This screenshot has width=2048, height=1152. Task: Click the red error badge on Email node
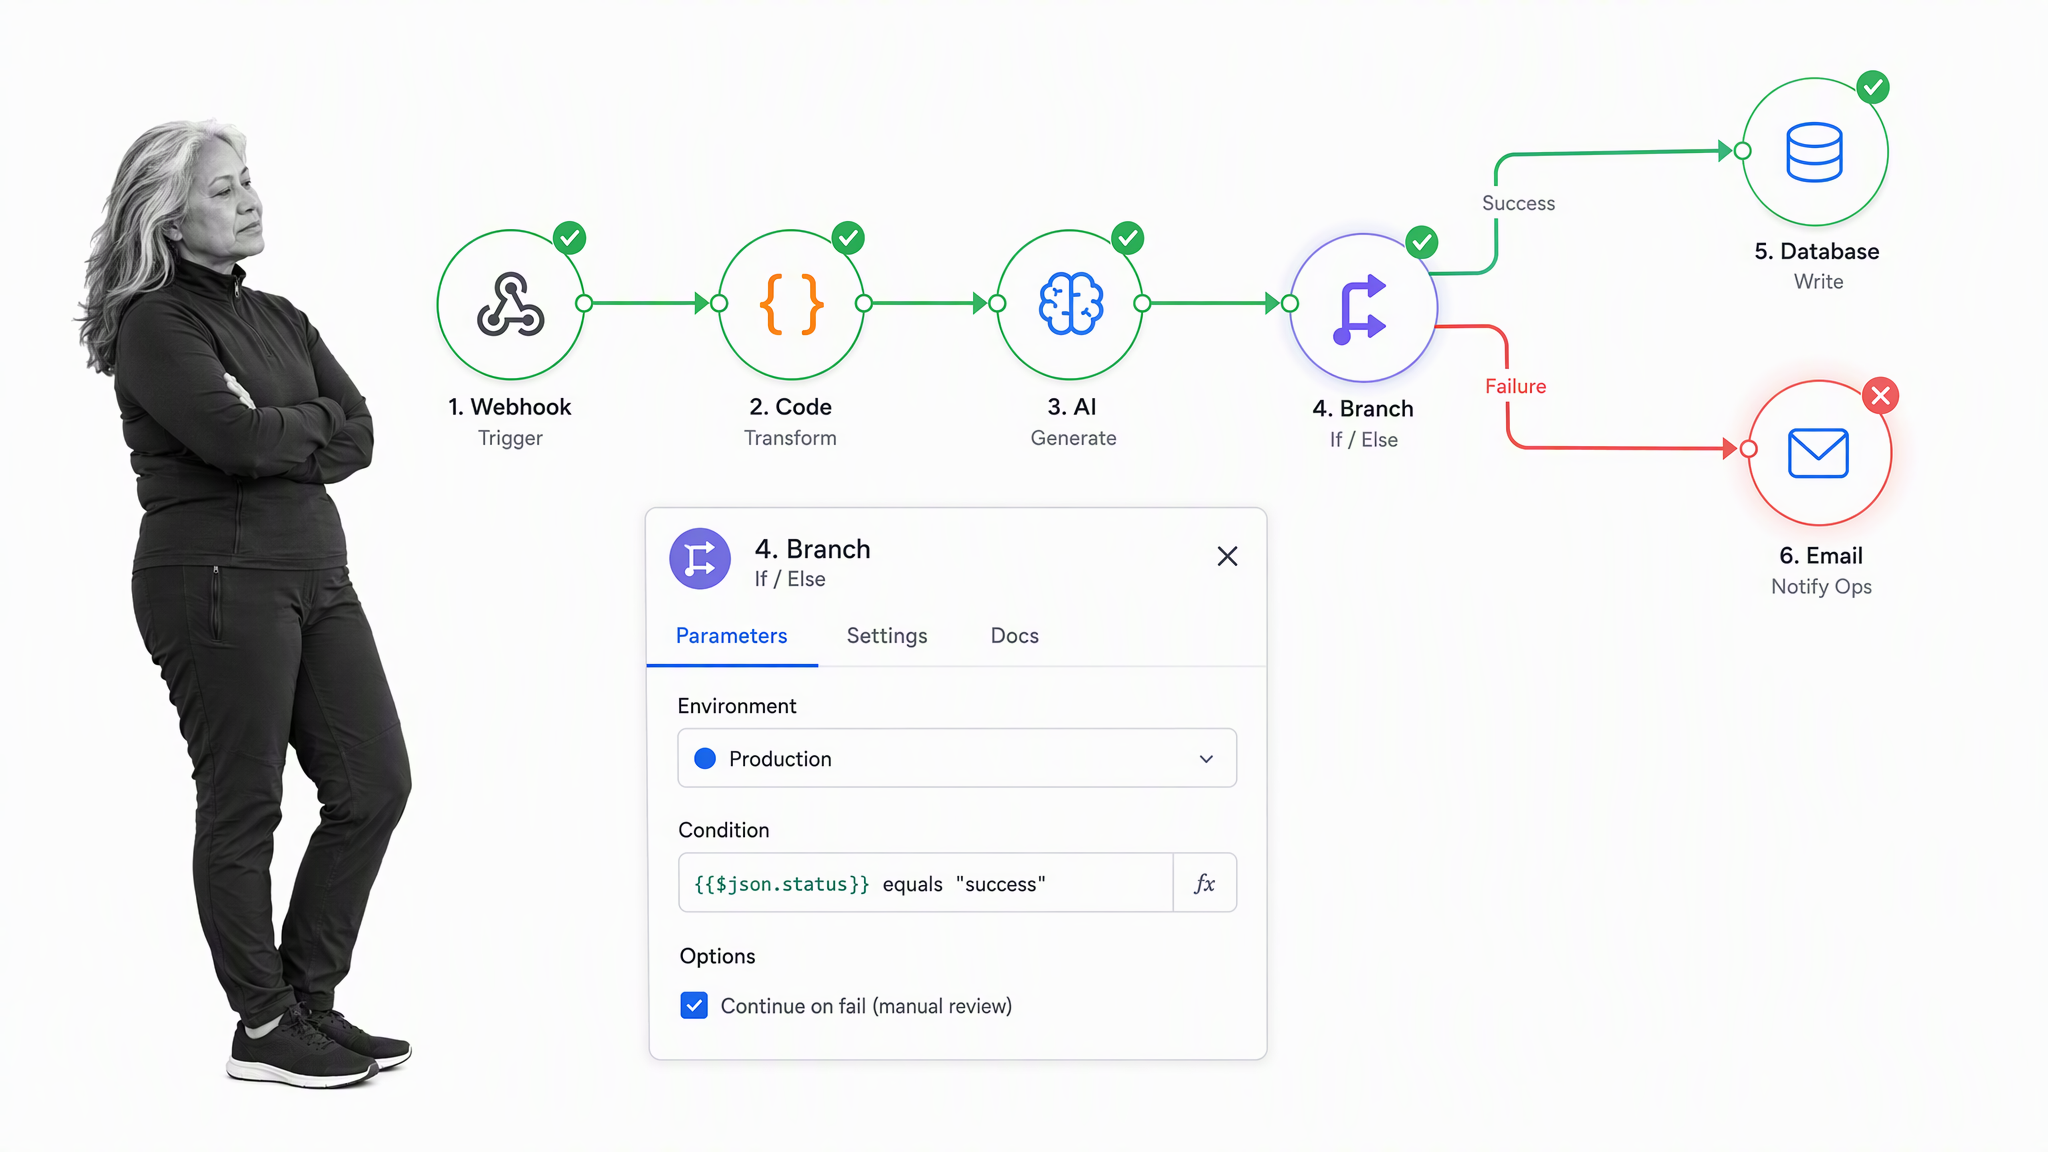1881,396
